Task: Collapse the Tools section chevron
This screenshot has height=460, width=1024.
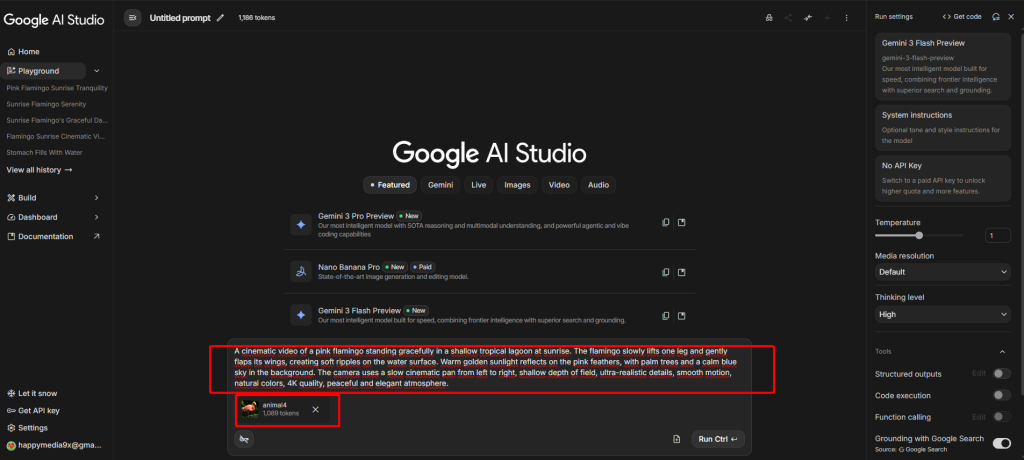Action: pos(1003,352)
